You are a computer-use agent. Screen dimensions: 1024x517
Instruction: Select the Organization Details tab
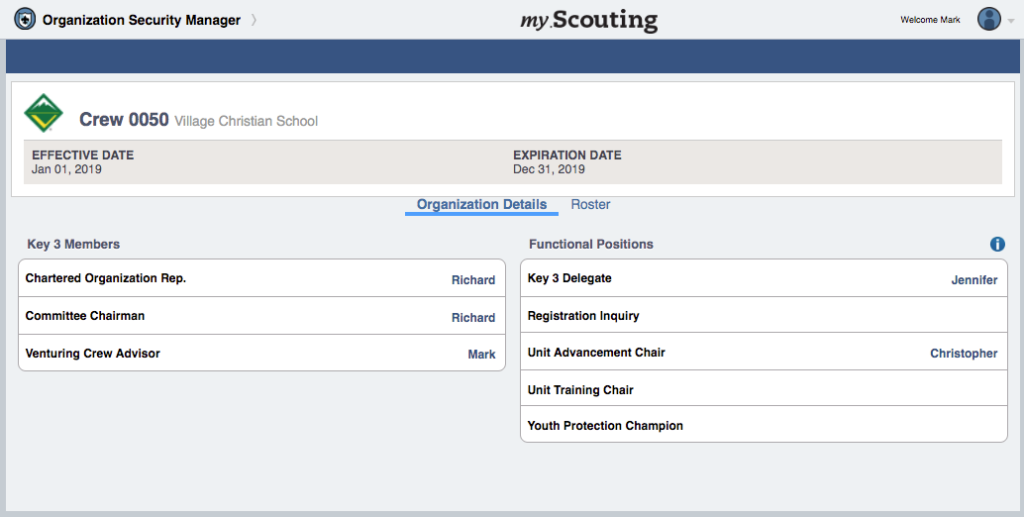coord(482,204)
